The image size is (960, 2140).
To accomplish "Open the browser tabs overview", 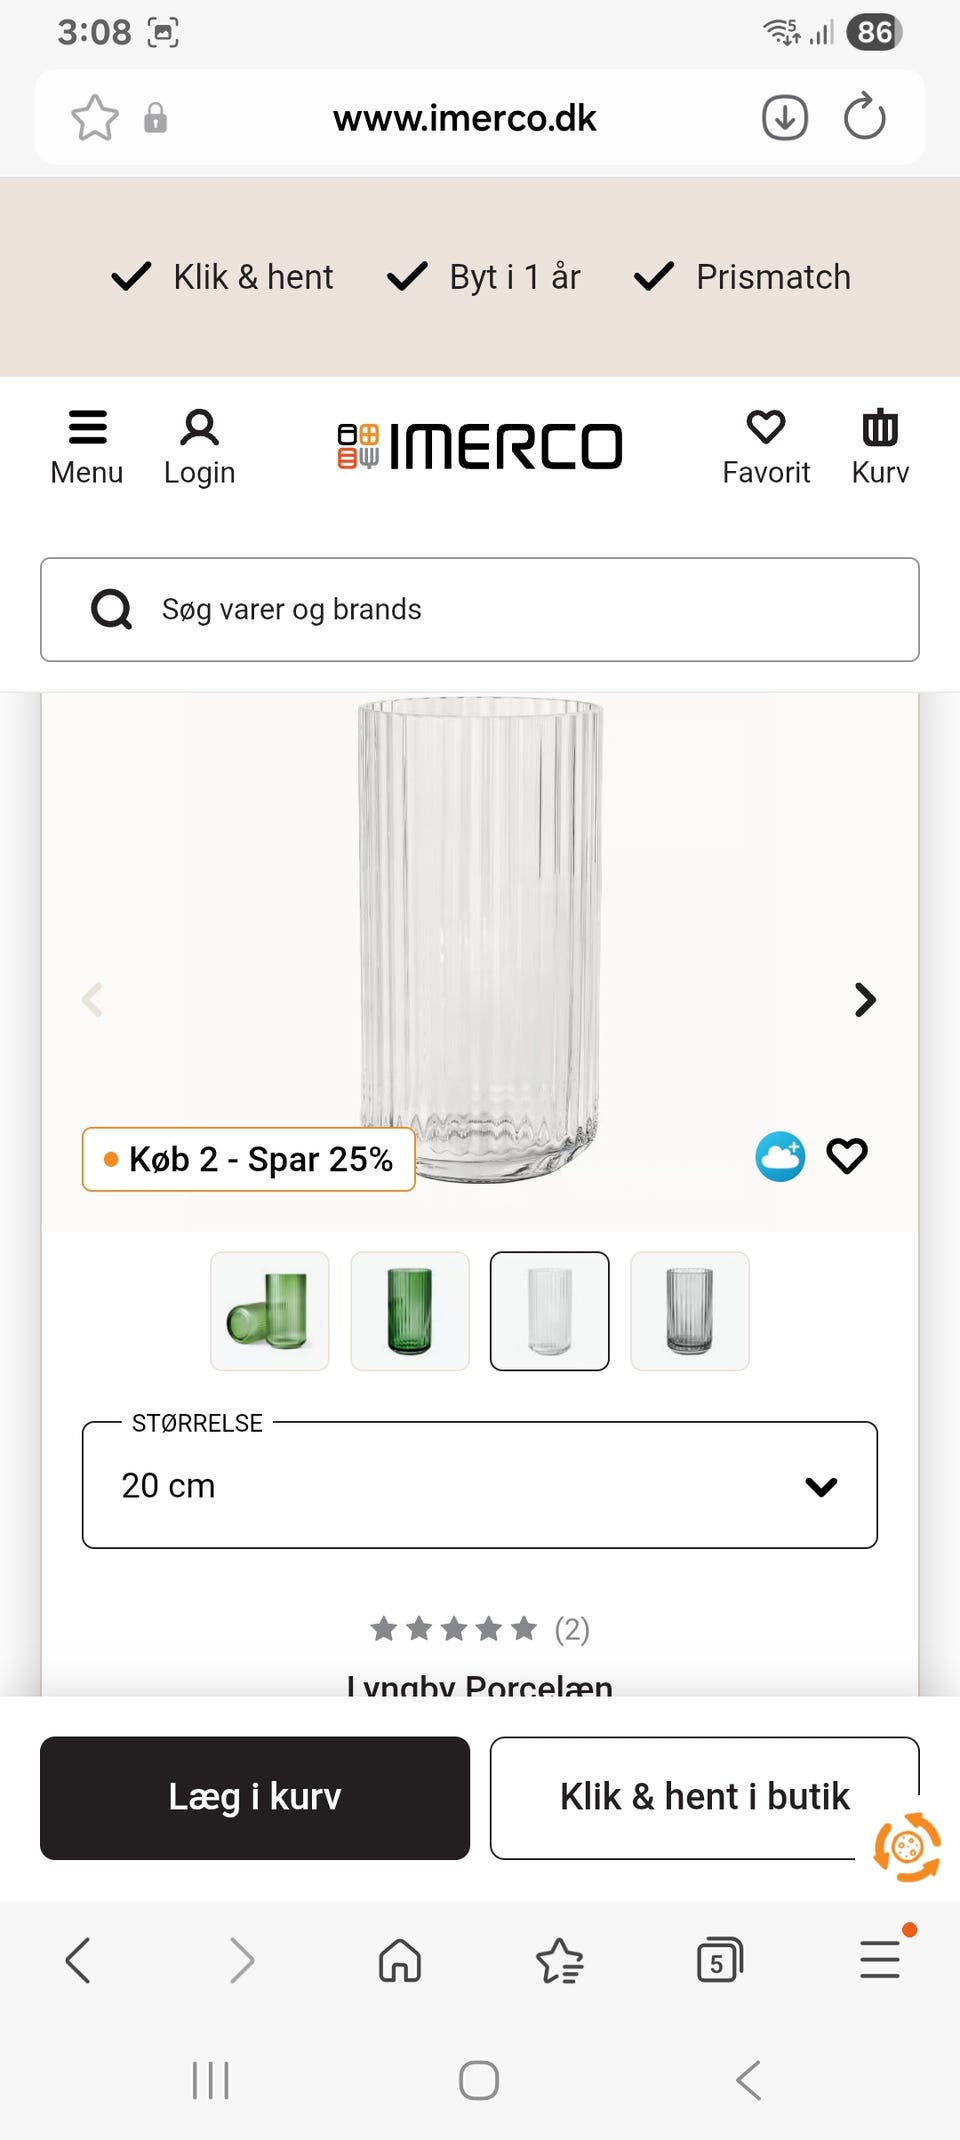I will tap(719, 1960).
